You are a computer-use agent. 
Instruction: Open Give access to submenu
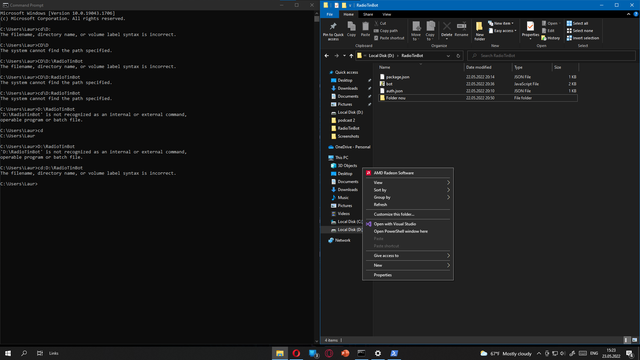[x=408, y=256]
